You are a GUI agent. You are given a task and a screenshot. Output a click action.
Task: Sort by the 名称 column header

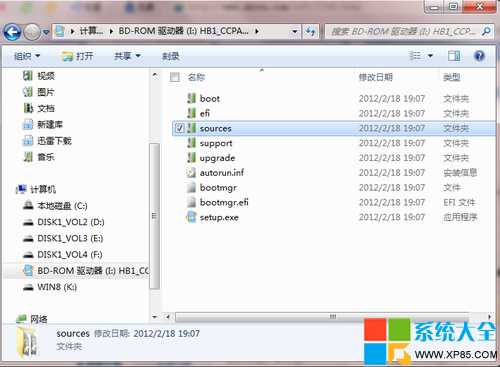(x=196, y=77)
